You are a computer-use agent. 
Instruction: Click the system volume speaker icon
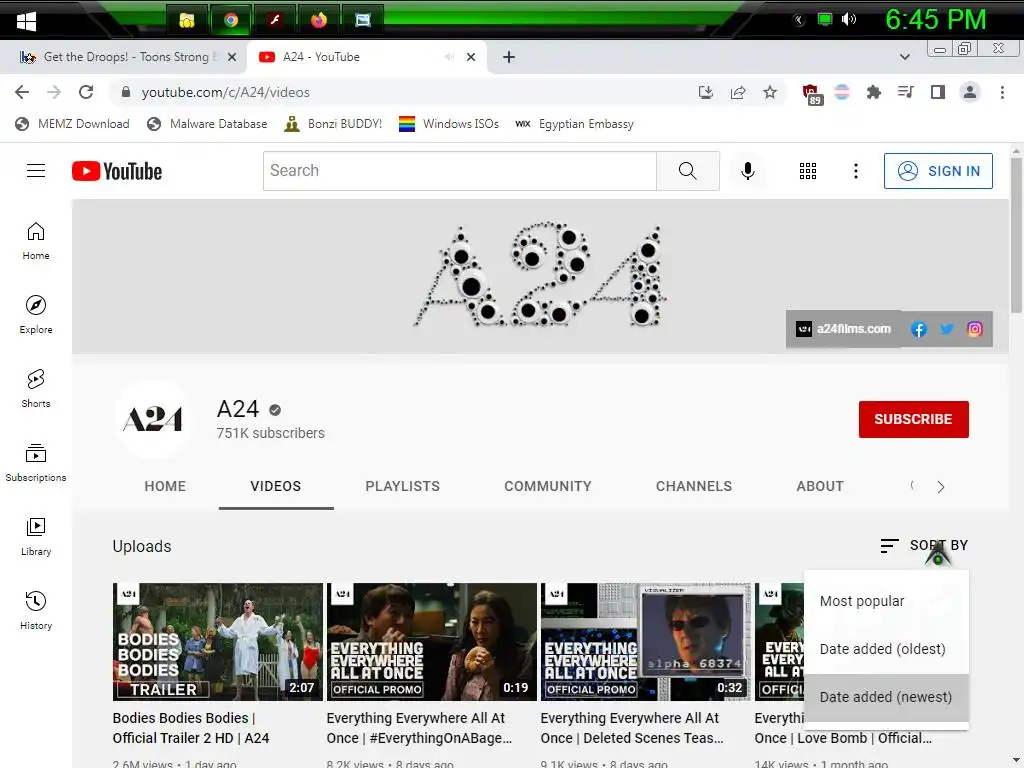848,20
